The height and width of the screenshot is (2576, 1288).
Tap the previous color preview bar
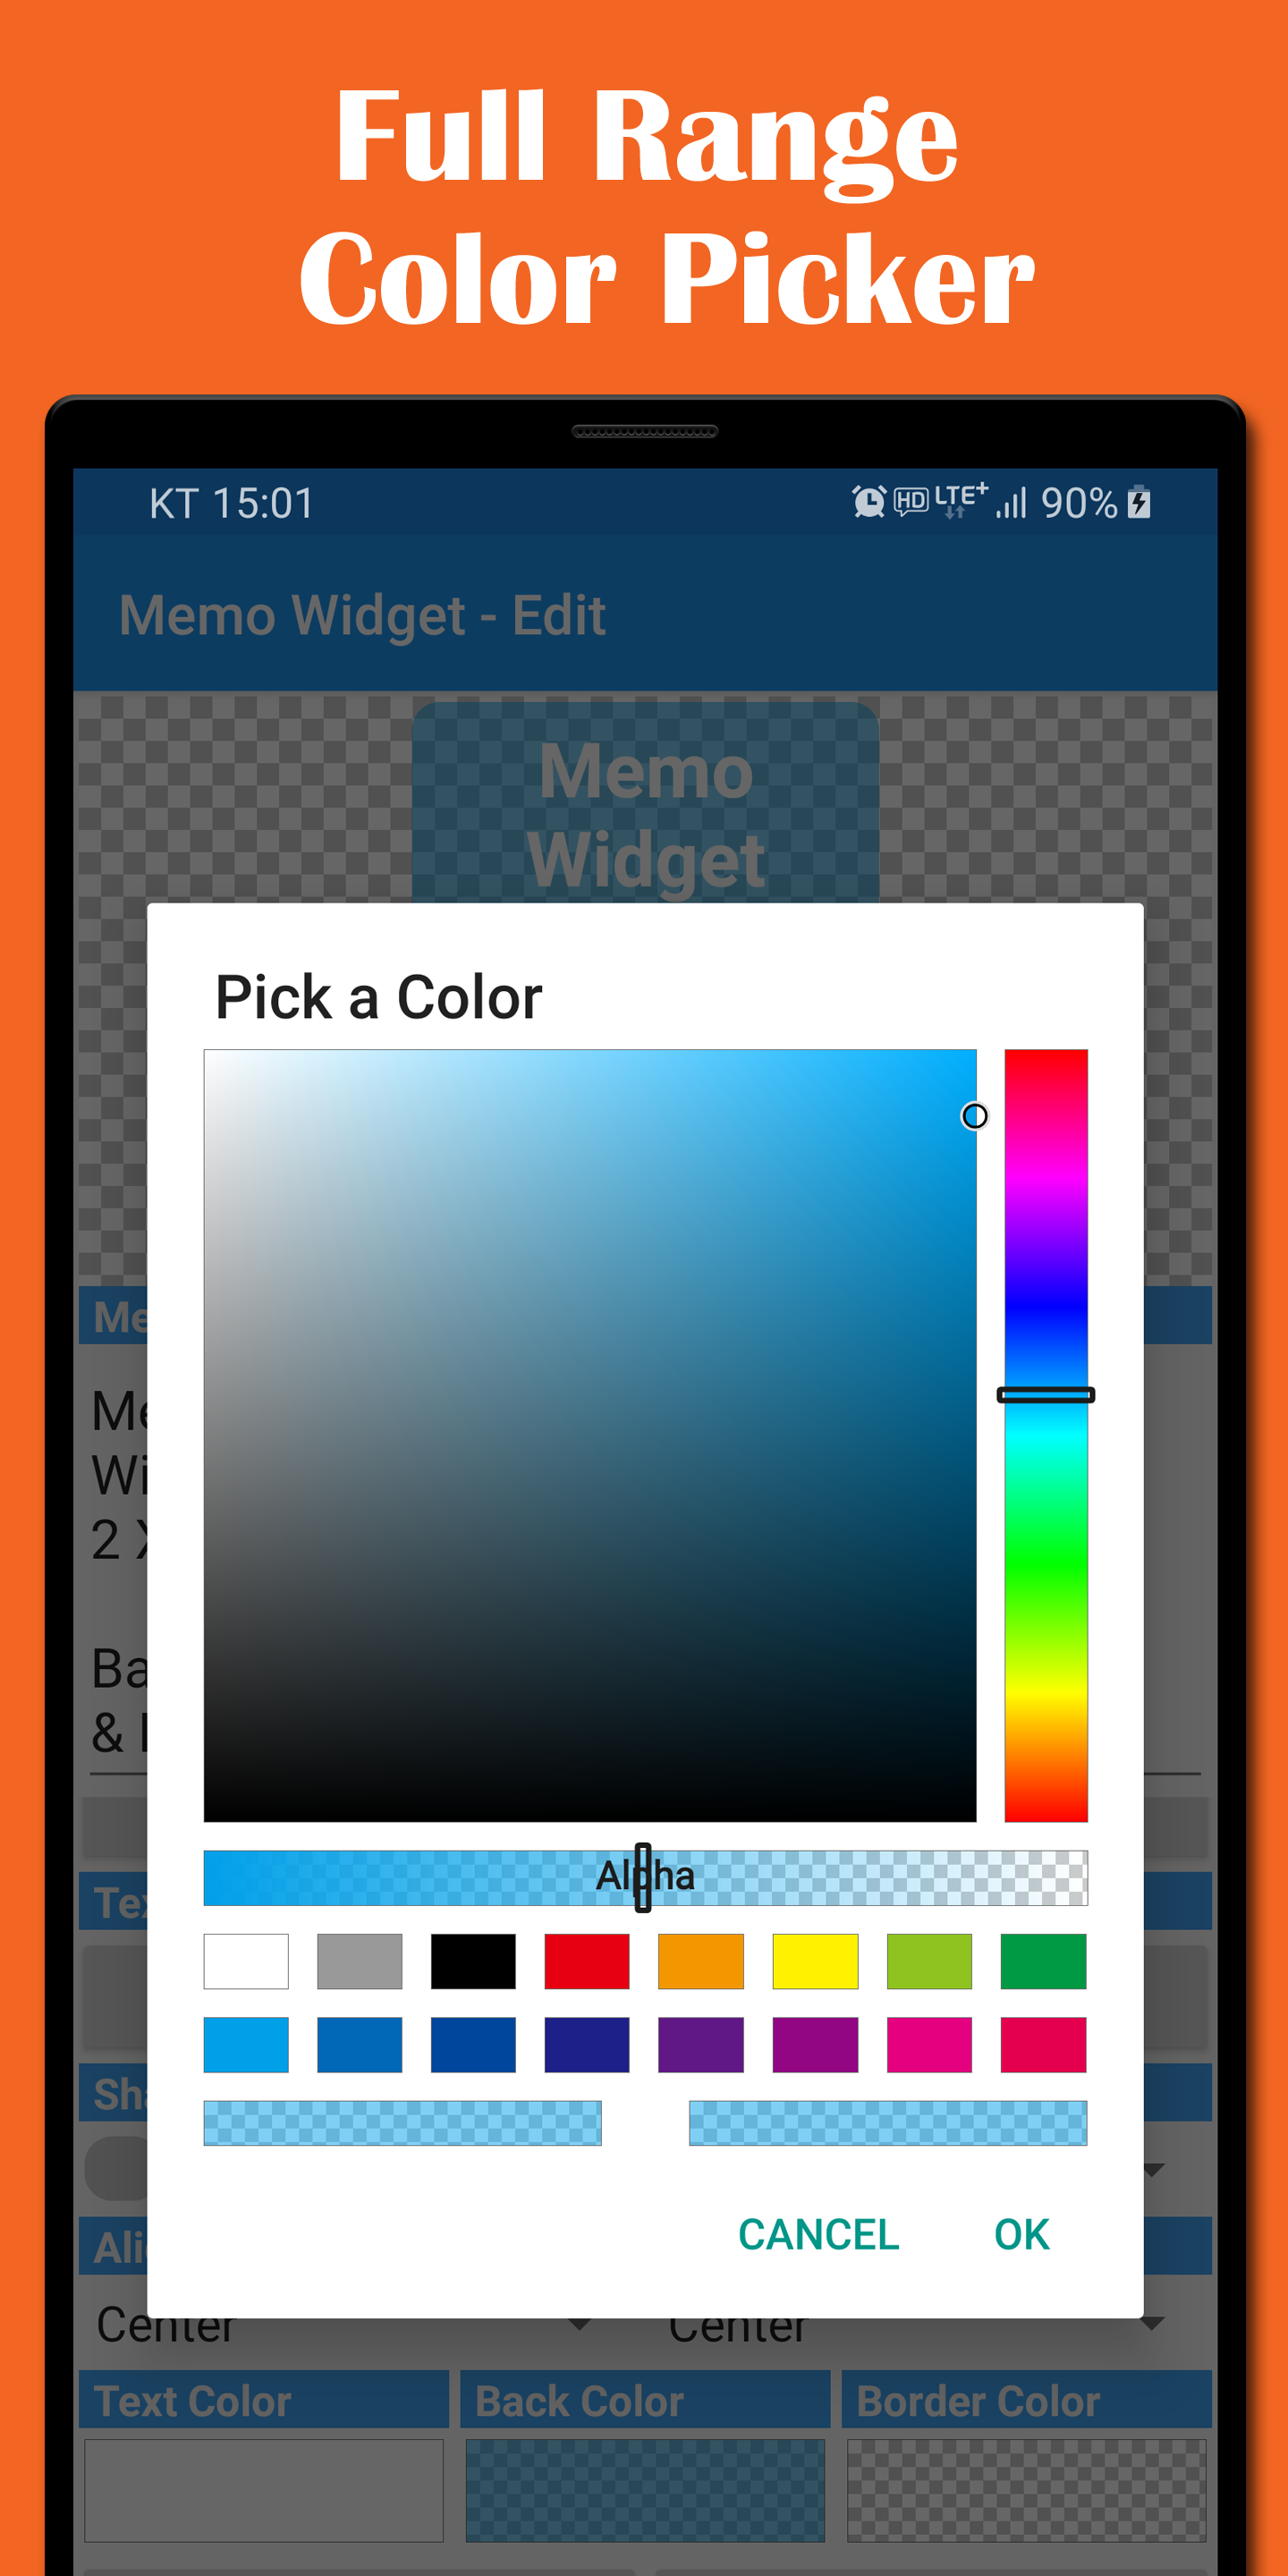(402, 2122)
